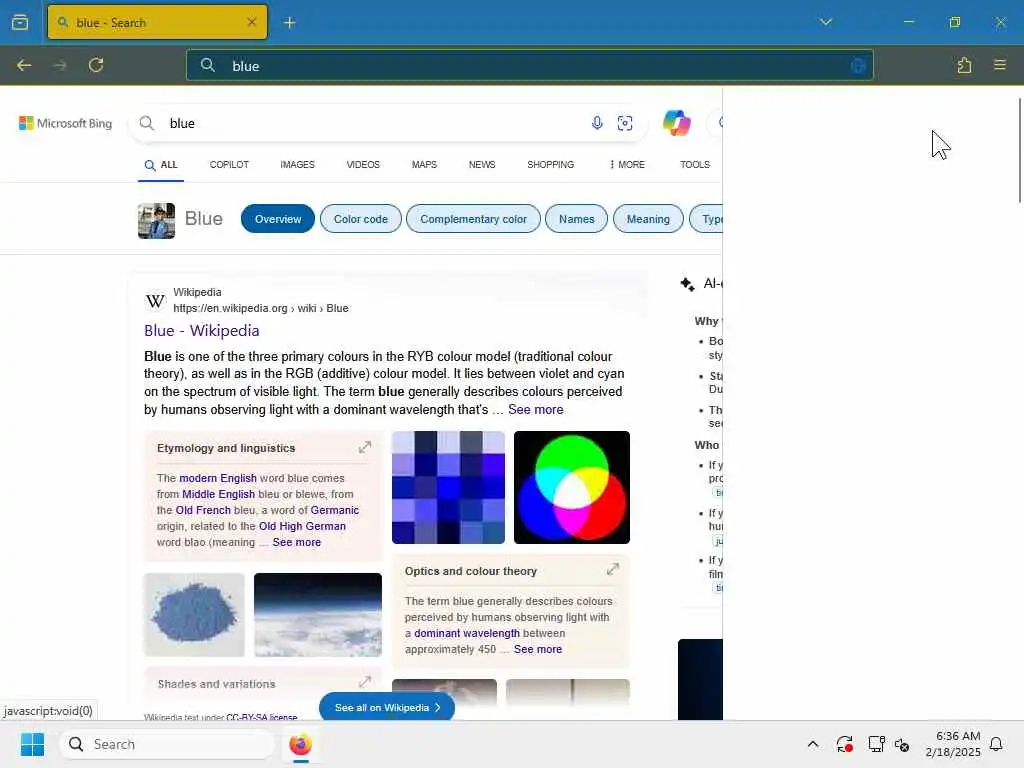Click the Firefox taskbar icon
The height and width of the screenshot is (768, 1024).
(x=300, y=744)
